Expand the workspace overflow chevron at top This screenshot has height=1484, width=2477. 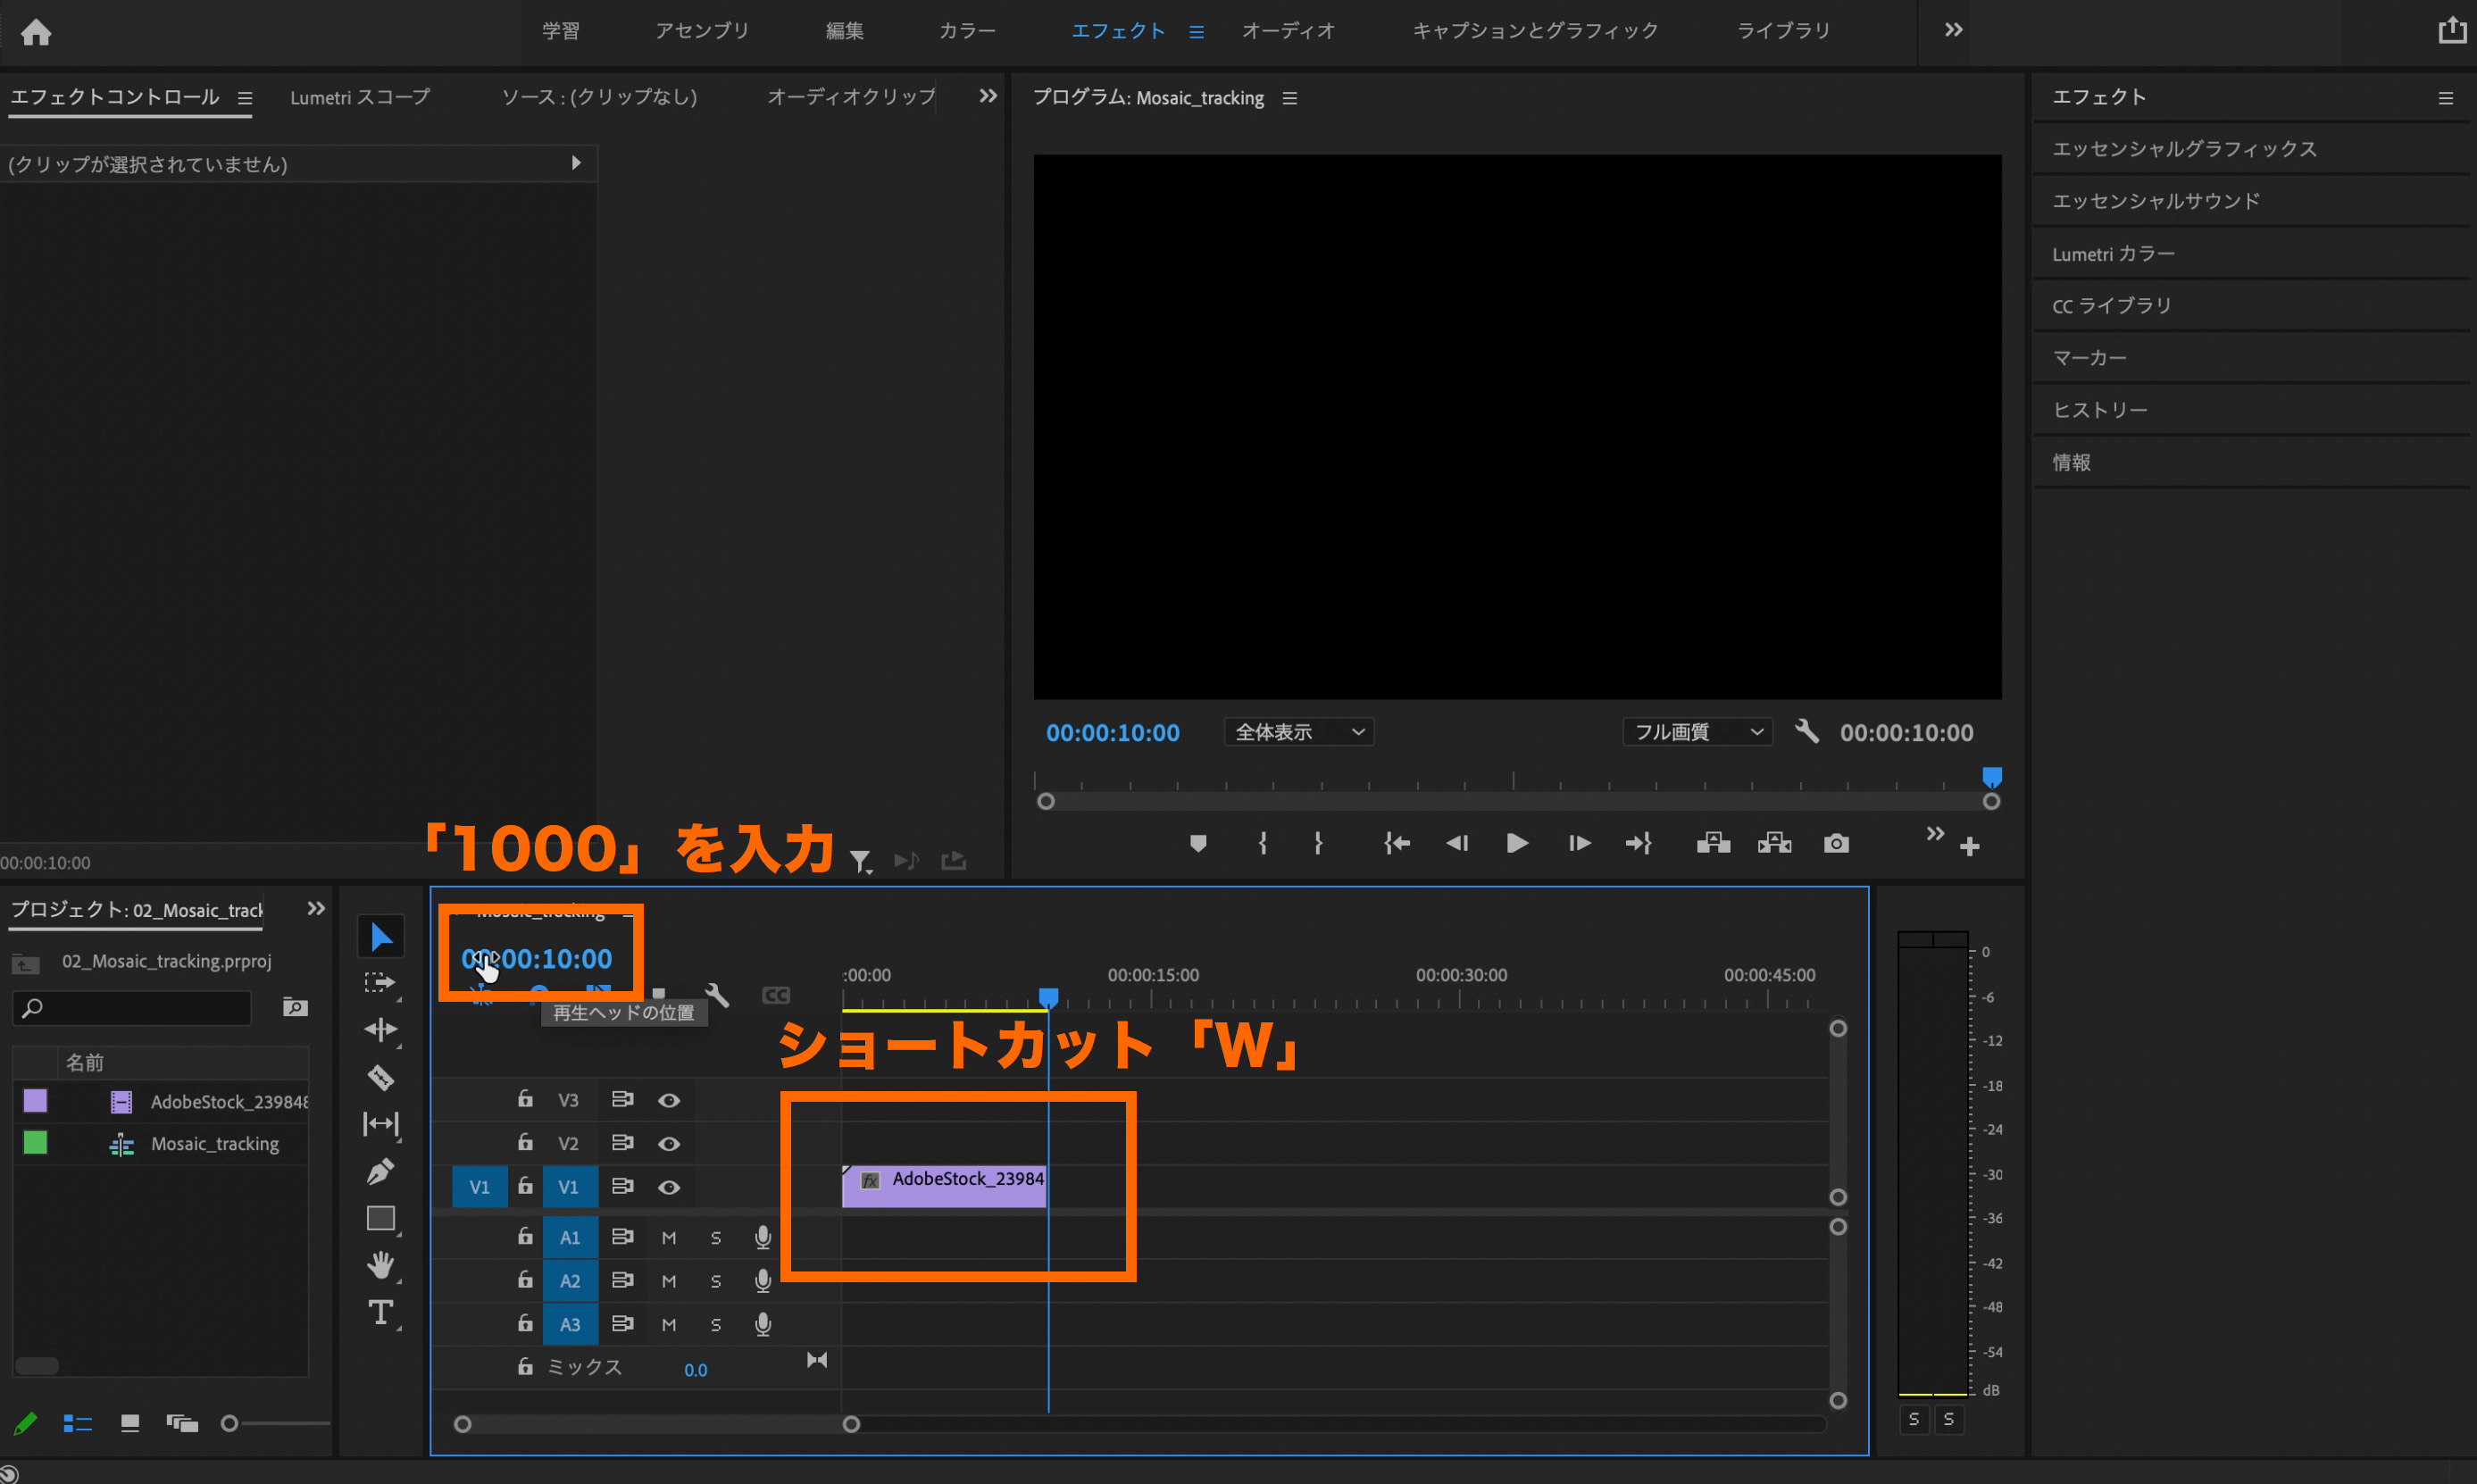click(1953, 30)
